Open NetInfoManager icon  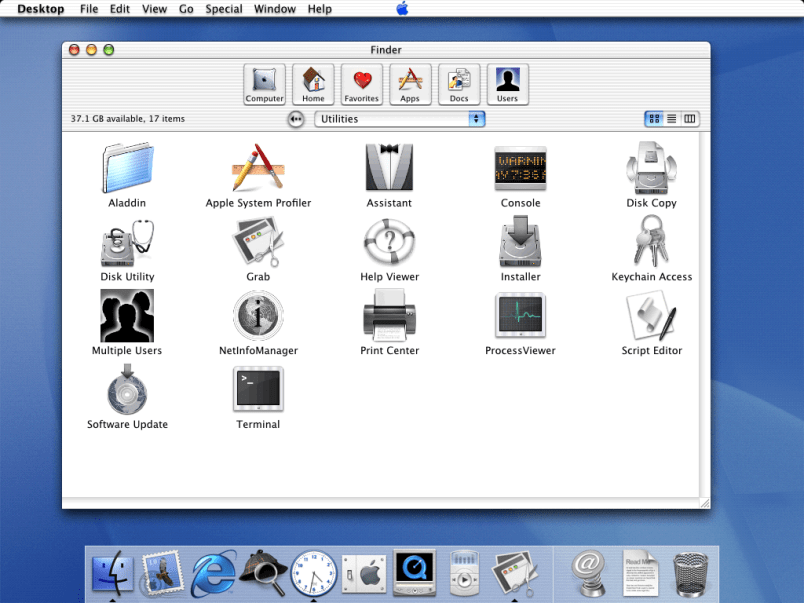pyautogui.click(x=258, y=317)
